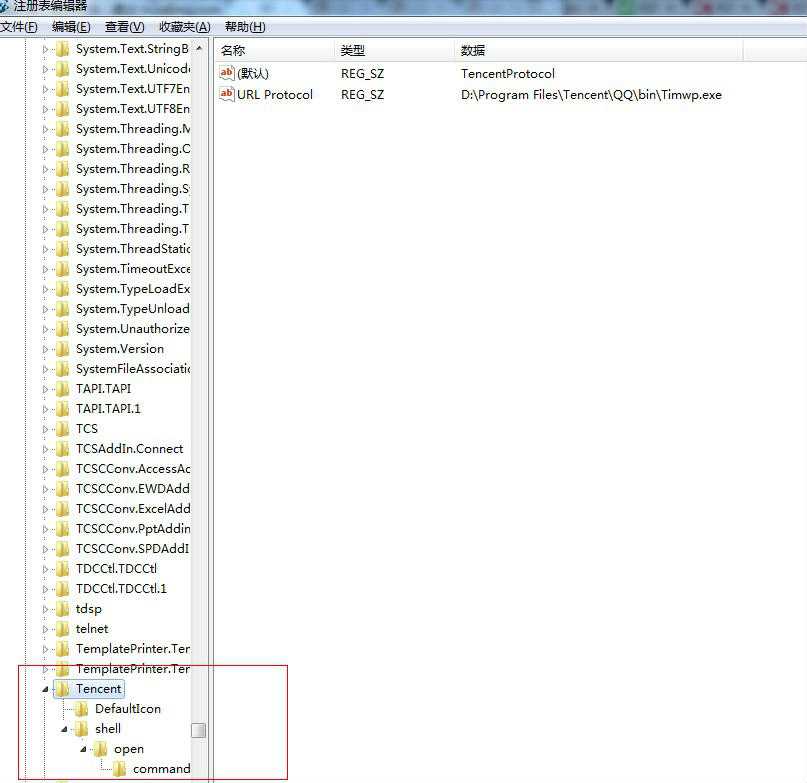Open the 收藏夹(A) menu
The width and height of the screenshot is (807, 783).
[x=185, y=27]
